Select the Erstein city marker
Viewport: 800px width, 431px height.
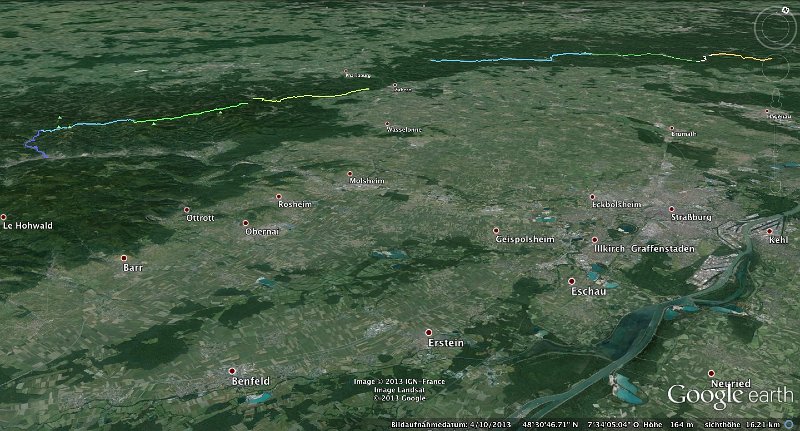click(429, 332)
